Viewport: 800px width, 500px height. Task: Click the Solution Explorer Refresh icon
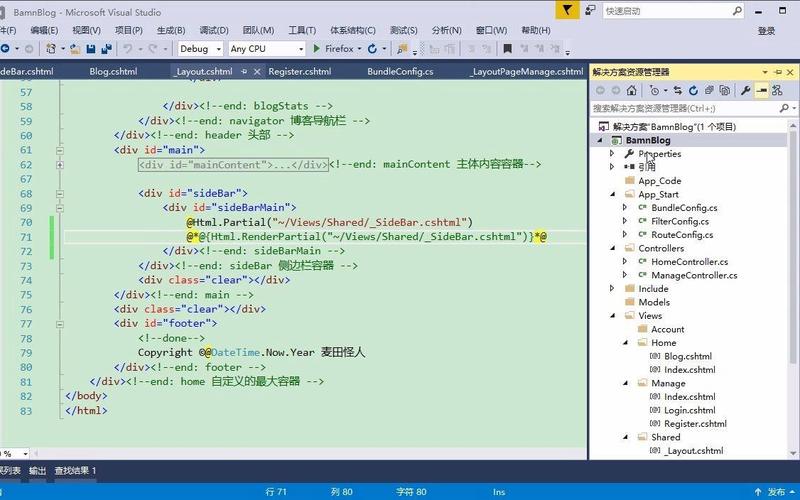pos(693,91)
